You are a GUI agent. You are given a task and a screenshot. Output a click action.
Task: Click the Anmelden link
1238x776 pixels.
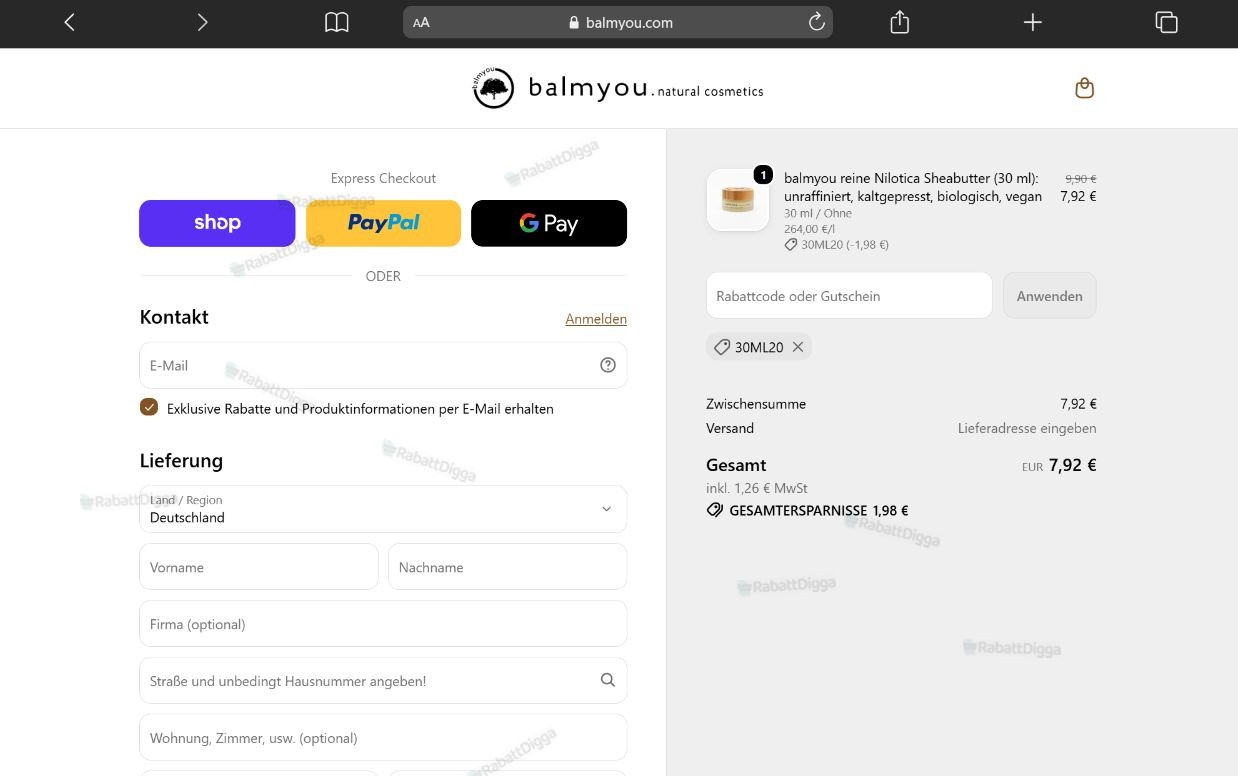coord(596,319)
